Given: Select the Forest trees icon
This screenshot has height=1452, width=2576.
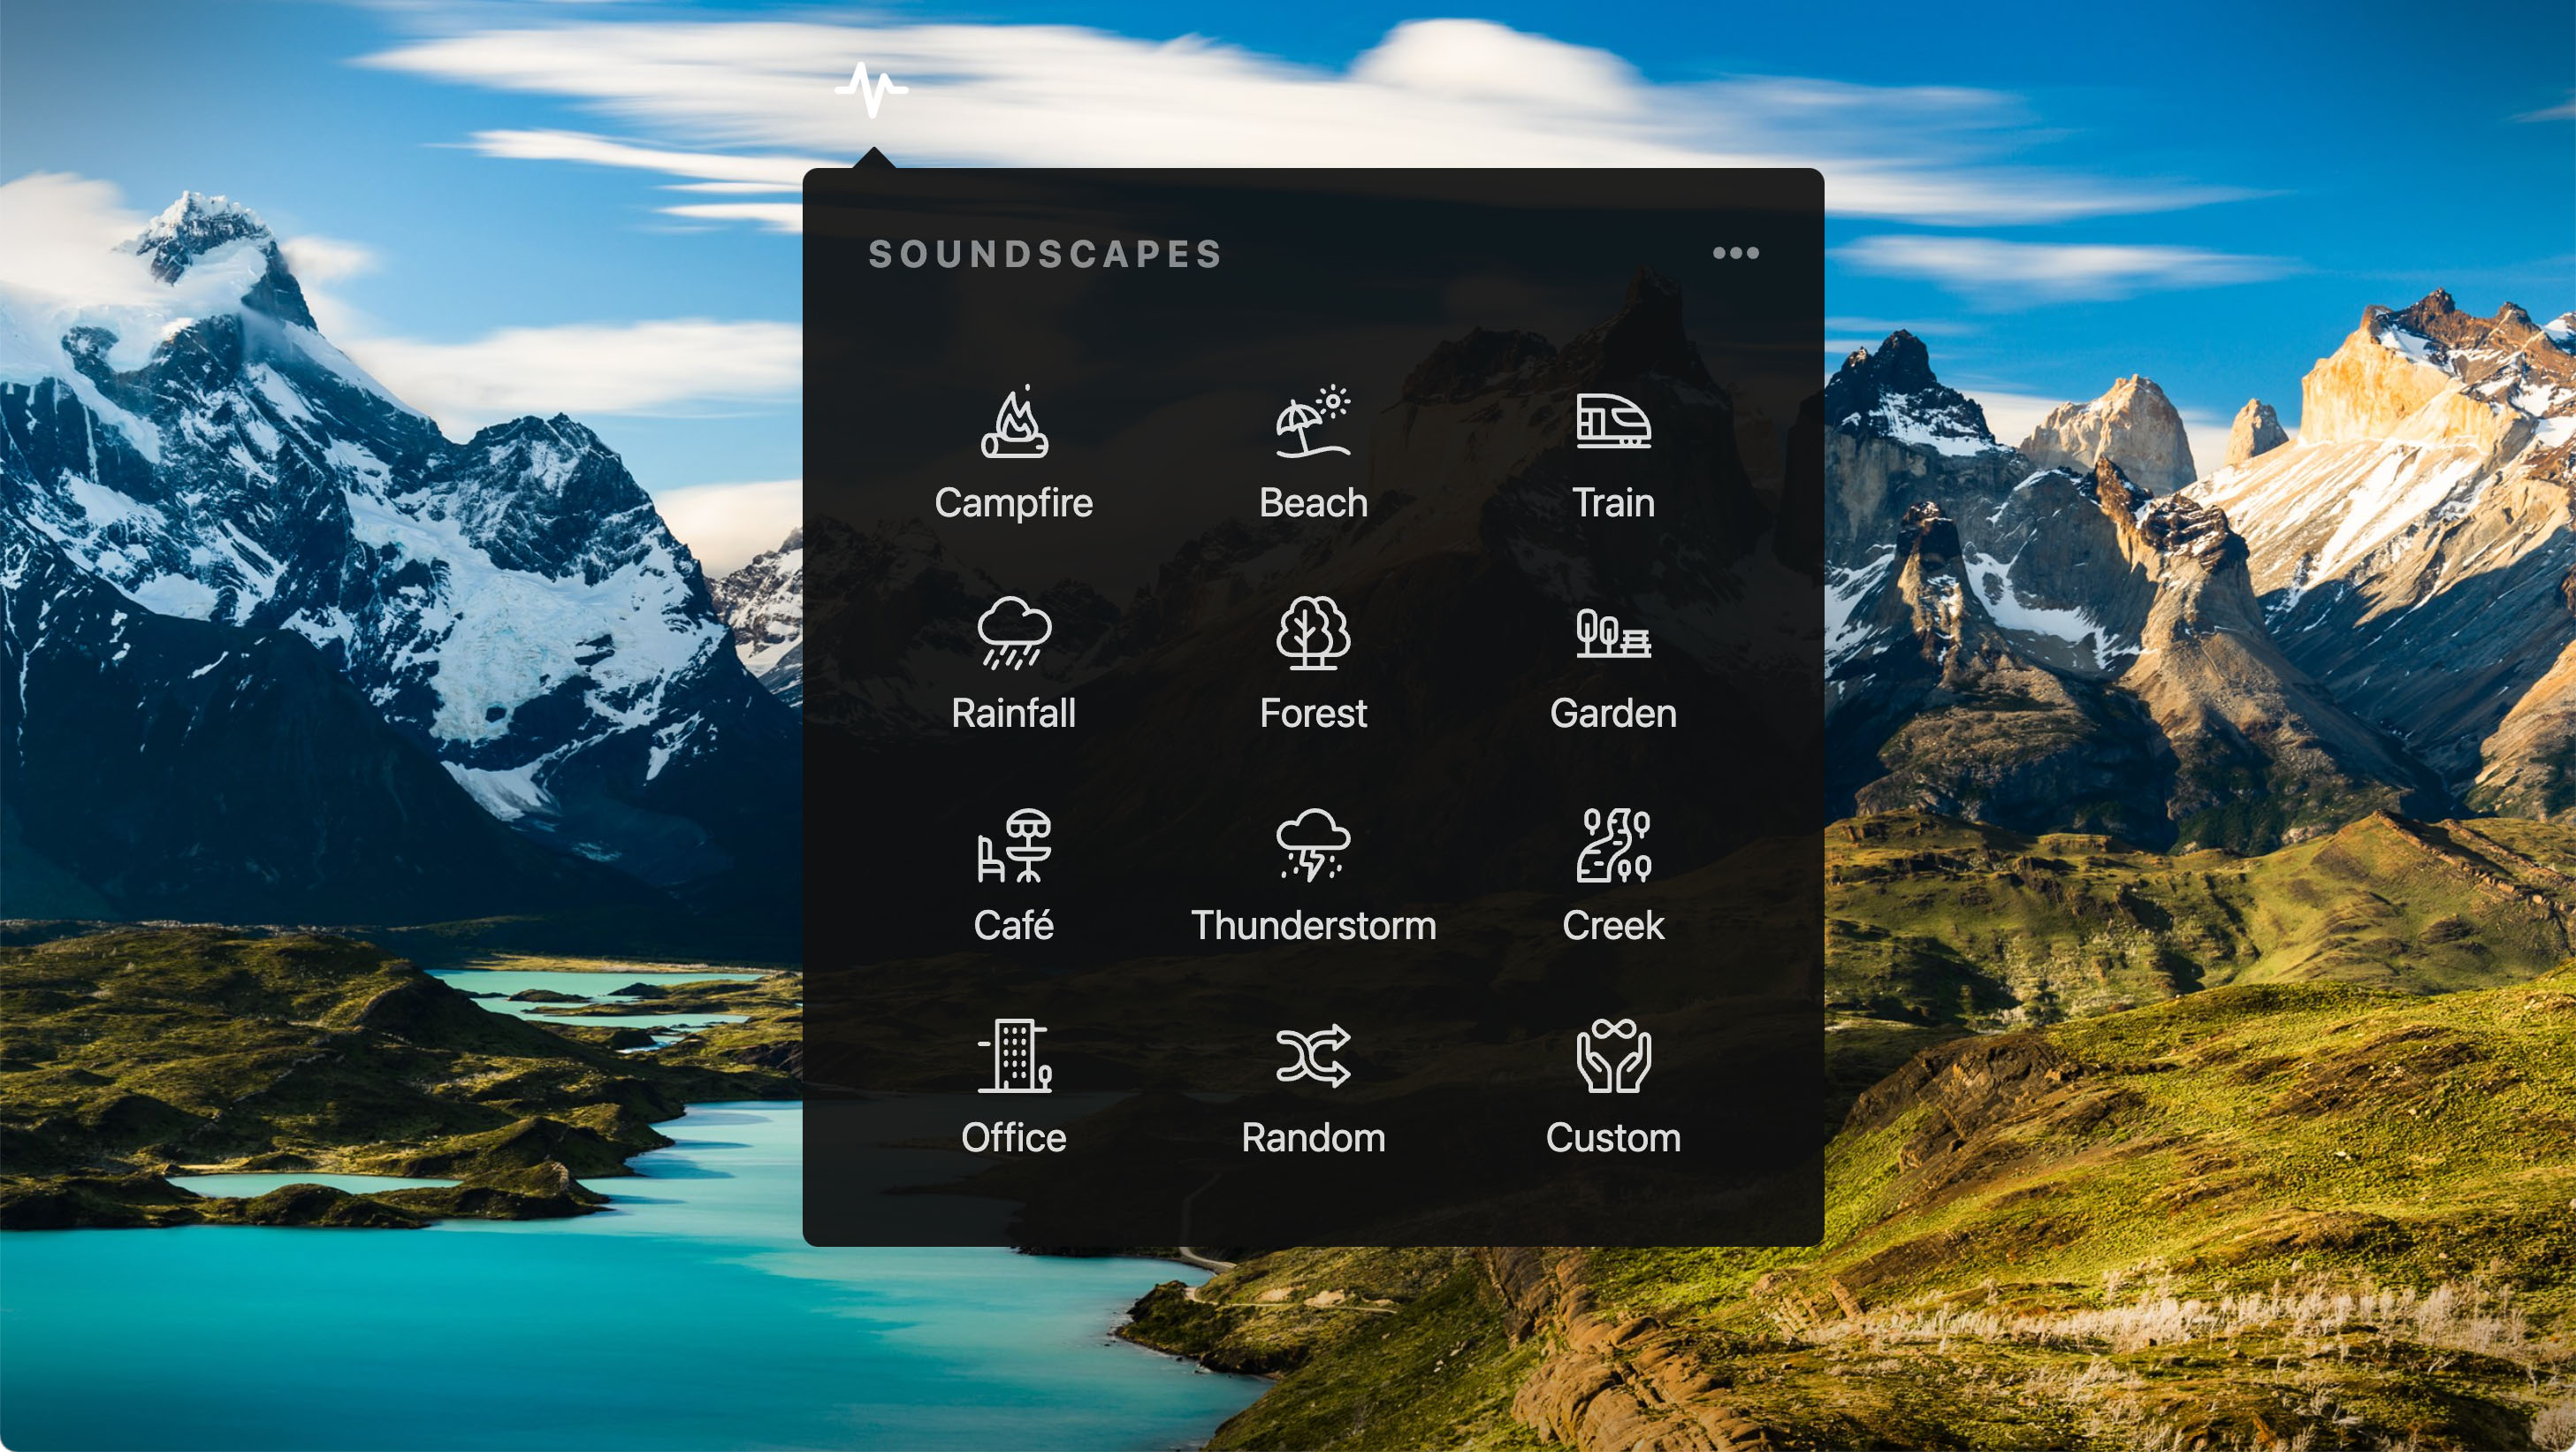Looking at the screenshot, I should click(1313, 632).
